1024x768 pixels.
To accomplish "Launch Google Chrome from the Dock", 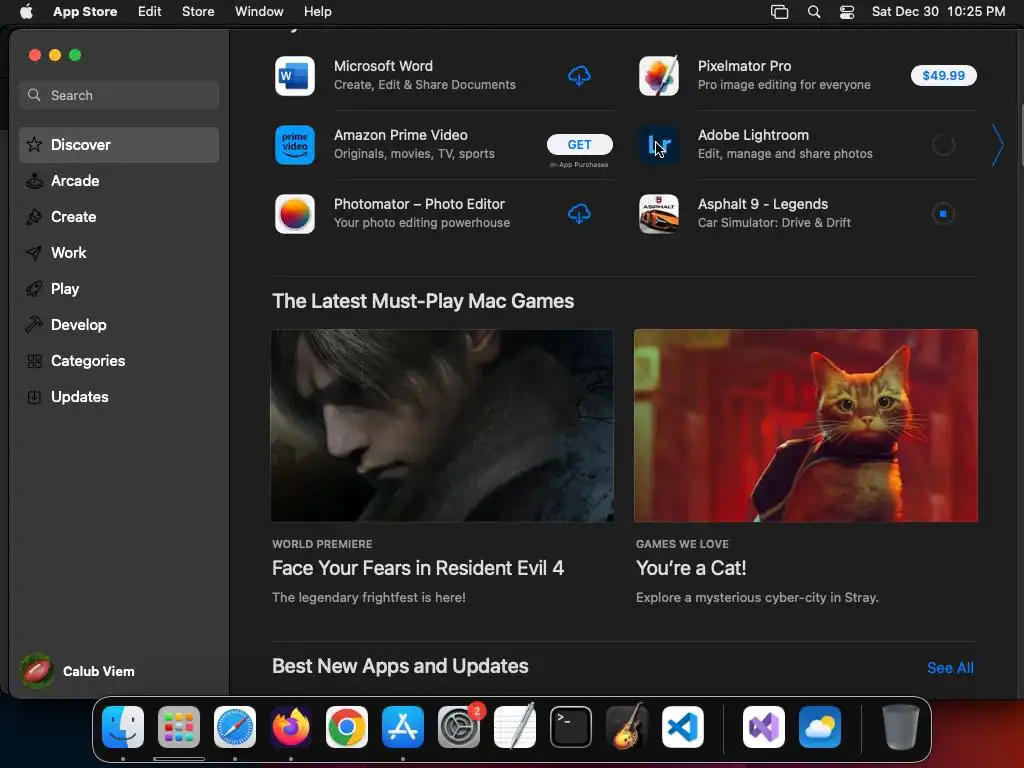I will tap(347, 727).
